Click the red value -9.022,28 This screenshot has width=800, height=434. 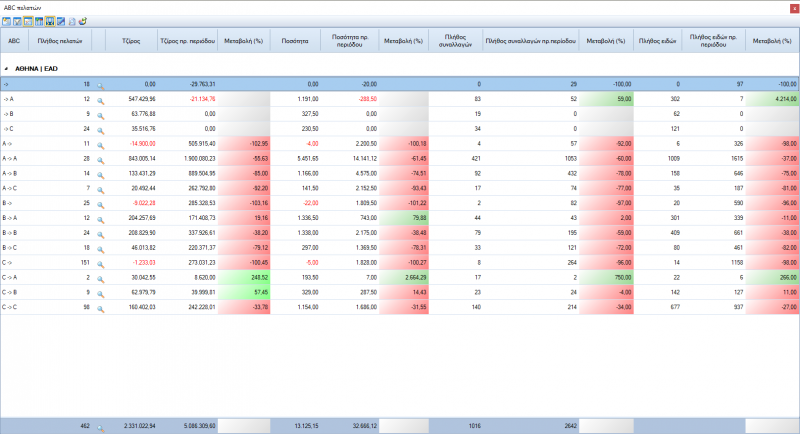coord(144,203)
